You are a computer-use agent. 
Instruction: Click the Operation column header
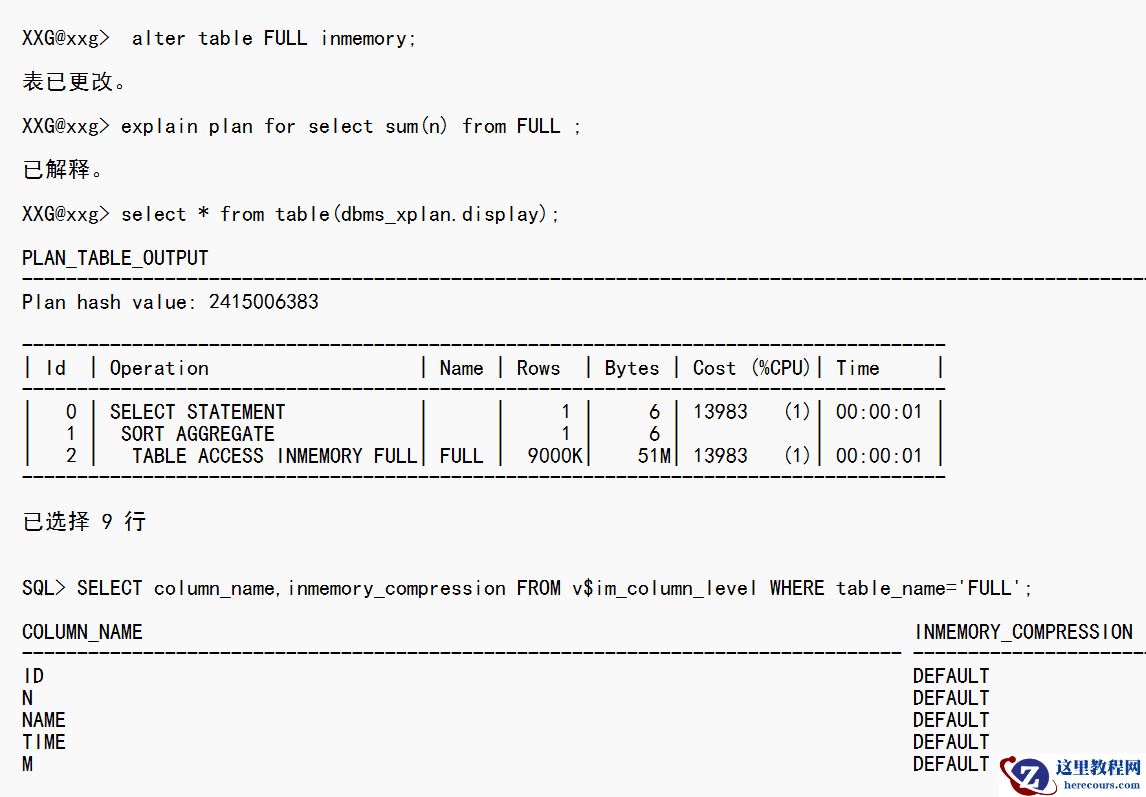pos(159,368)
